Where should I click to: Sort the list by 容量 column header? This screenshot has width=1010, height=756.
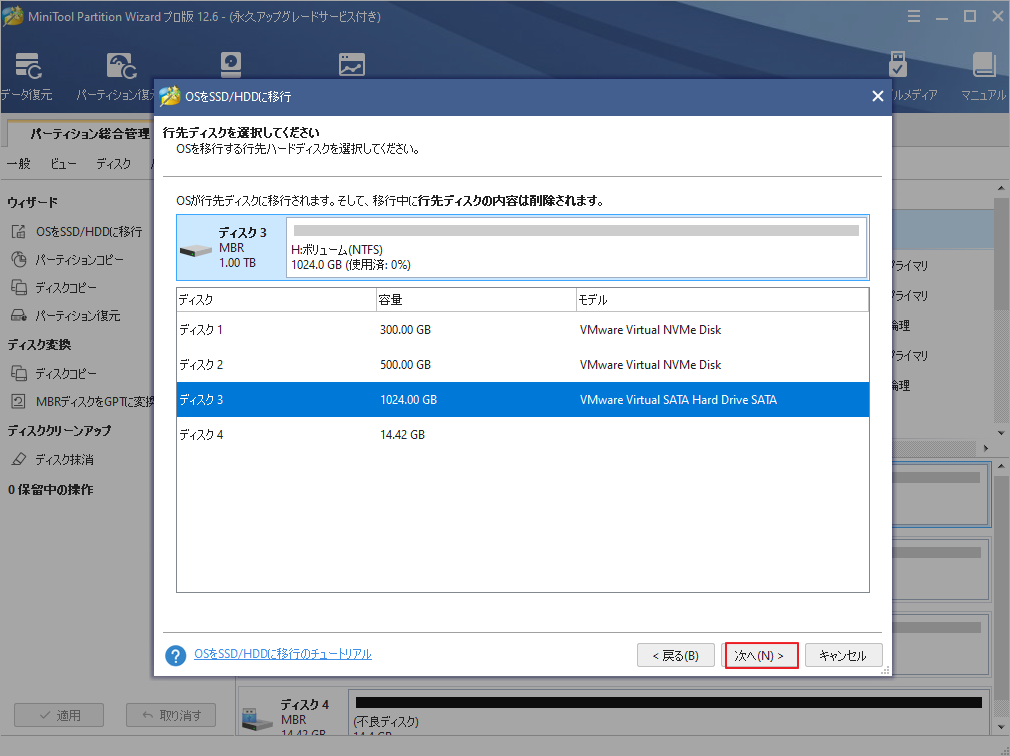pos(475,300)
